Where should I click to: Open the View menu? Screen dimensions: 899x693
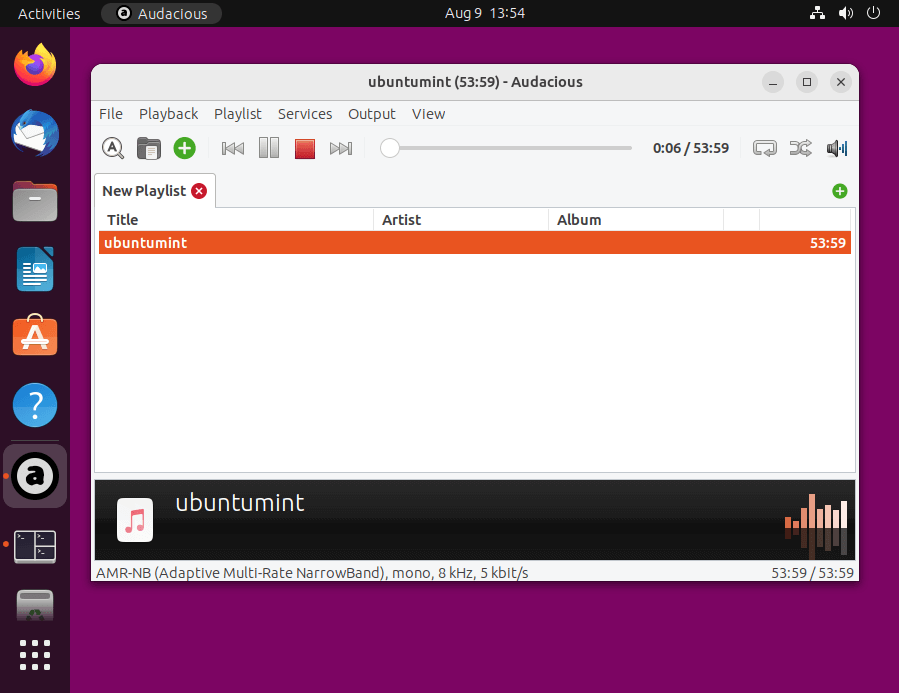tap(428, 114)
